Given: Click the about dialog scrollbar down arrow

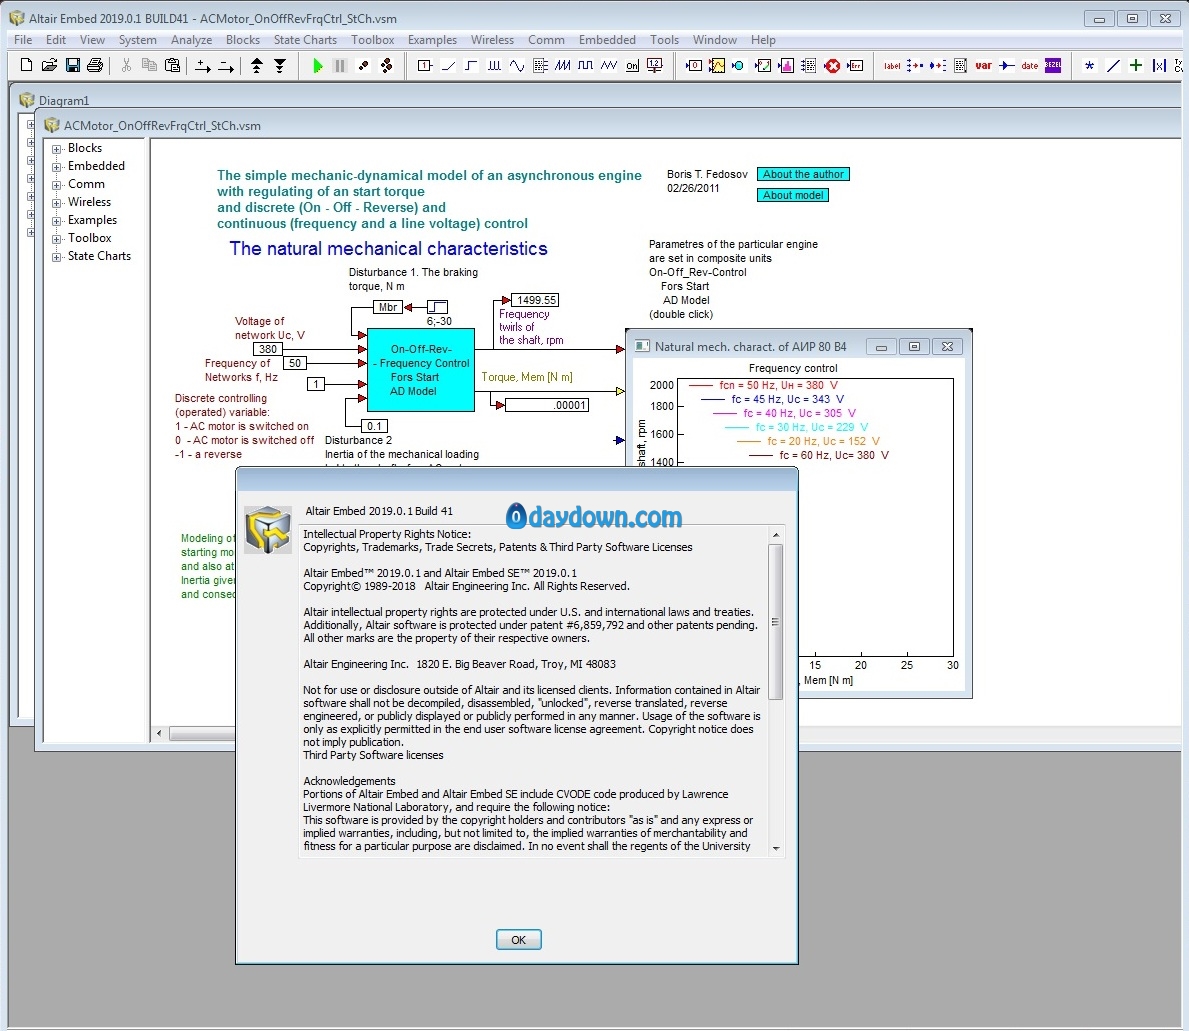Looking at the screenshot, I should pyautogui.click(x=776, y=849).
